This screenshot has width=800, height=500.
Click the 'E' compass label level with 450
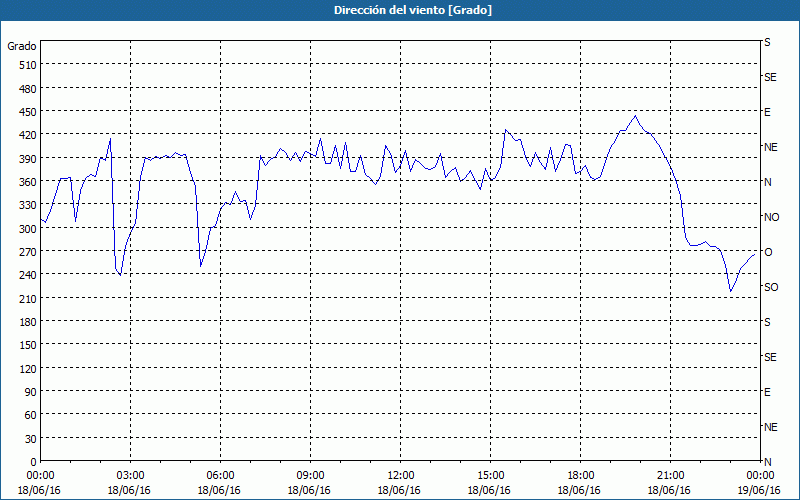click(x=767, y=112)
